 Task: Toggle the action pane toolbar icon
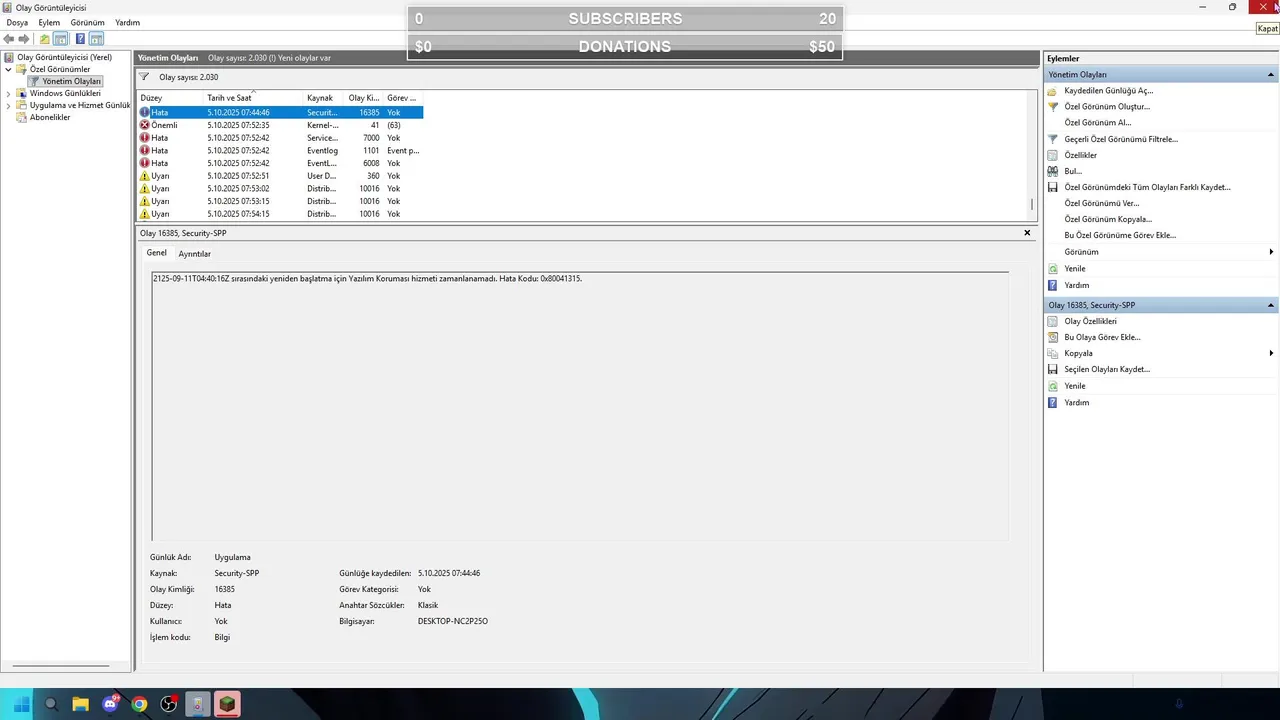pyautogui.click(x=96, y=39)
